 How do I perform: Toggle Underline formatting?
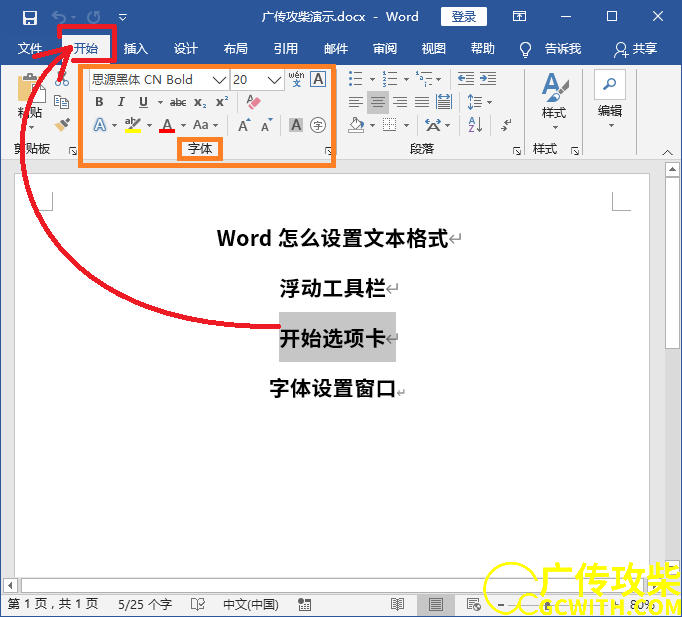point(144,102)
